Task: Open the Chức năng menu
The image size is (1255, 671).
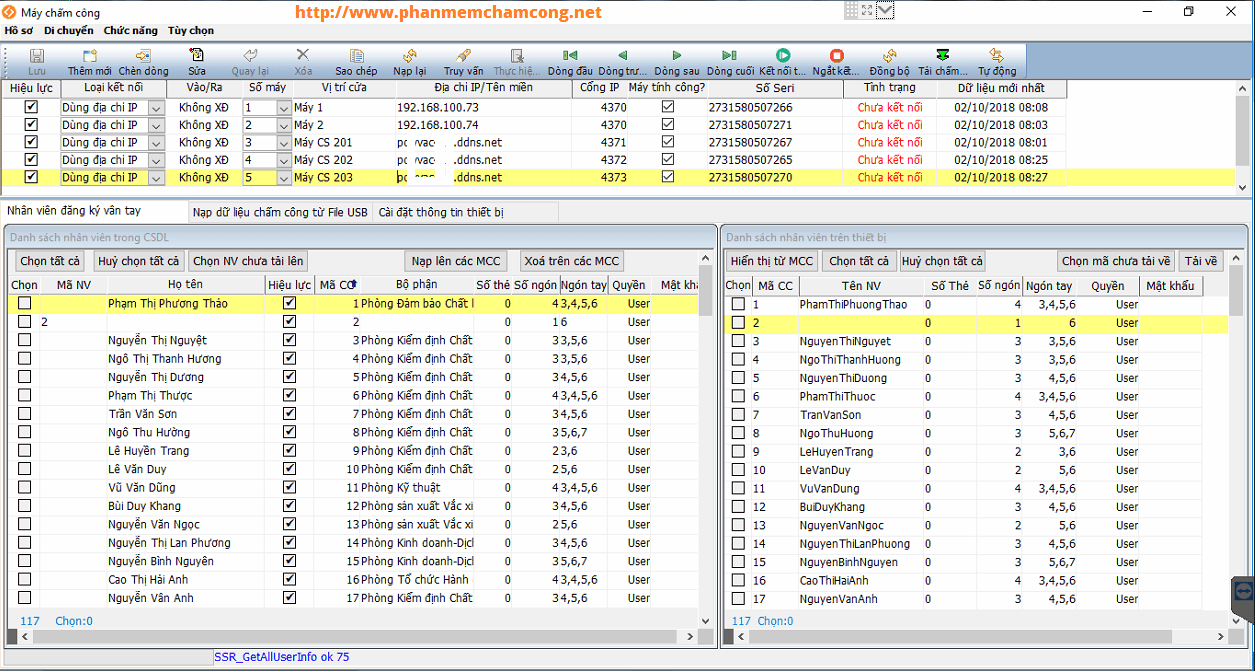Action: [130, 31]
